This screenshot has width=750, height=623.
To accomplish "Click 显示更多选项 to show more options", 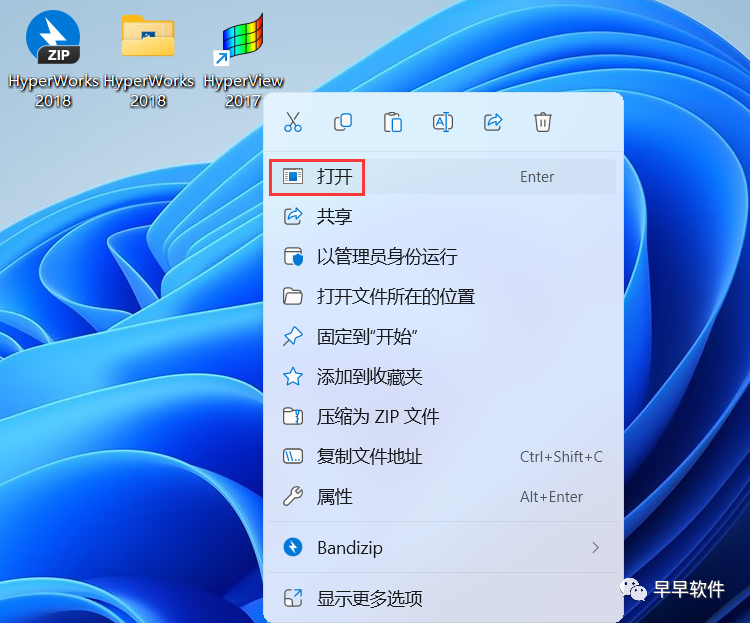I will tap(370, 599).
